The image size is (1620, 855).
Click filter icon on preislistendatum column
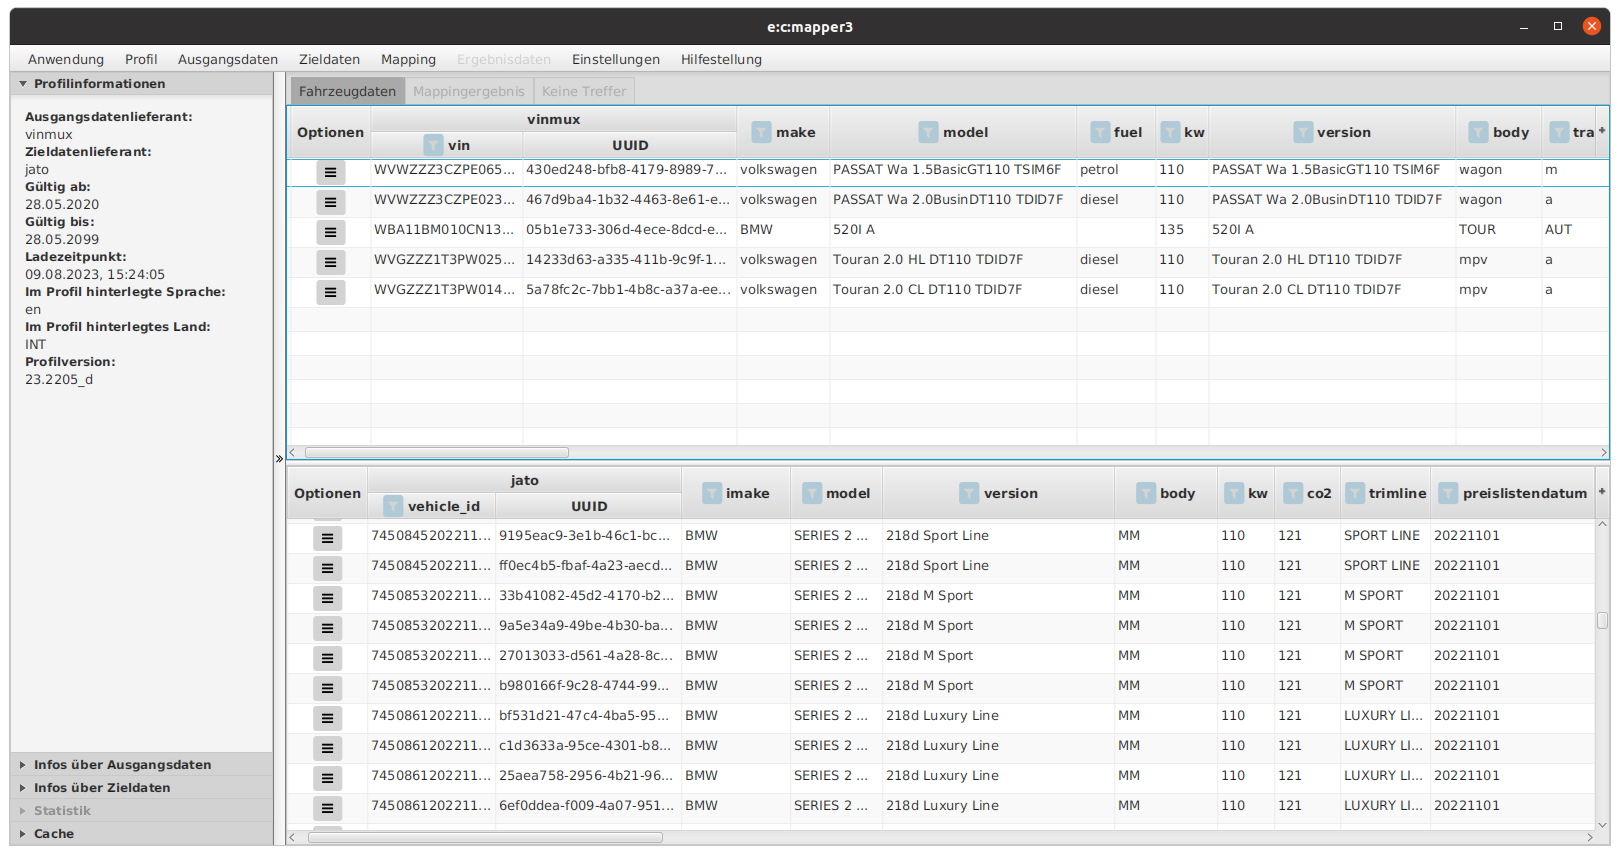1448,493
